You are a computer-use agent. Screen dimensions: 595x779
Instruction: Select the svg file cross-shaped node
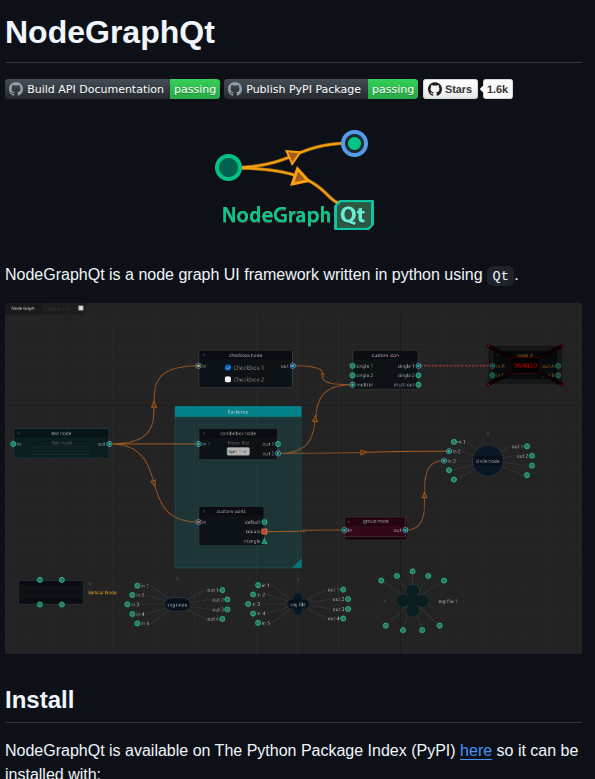(298, 604)
